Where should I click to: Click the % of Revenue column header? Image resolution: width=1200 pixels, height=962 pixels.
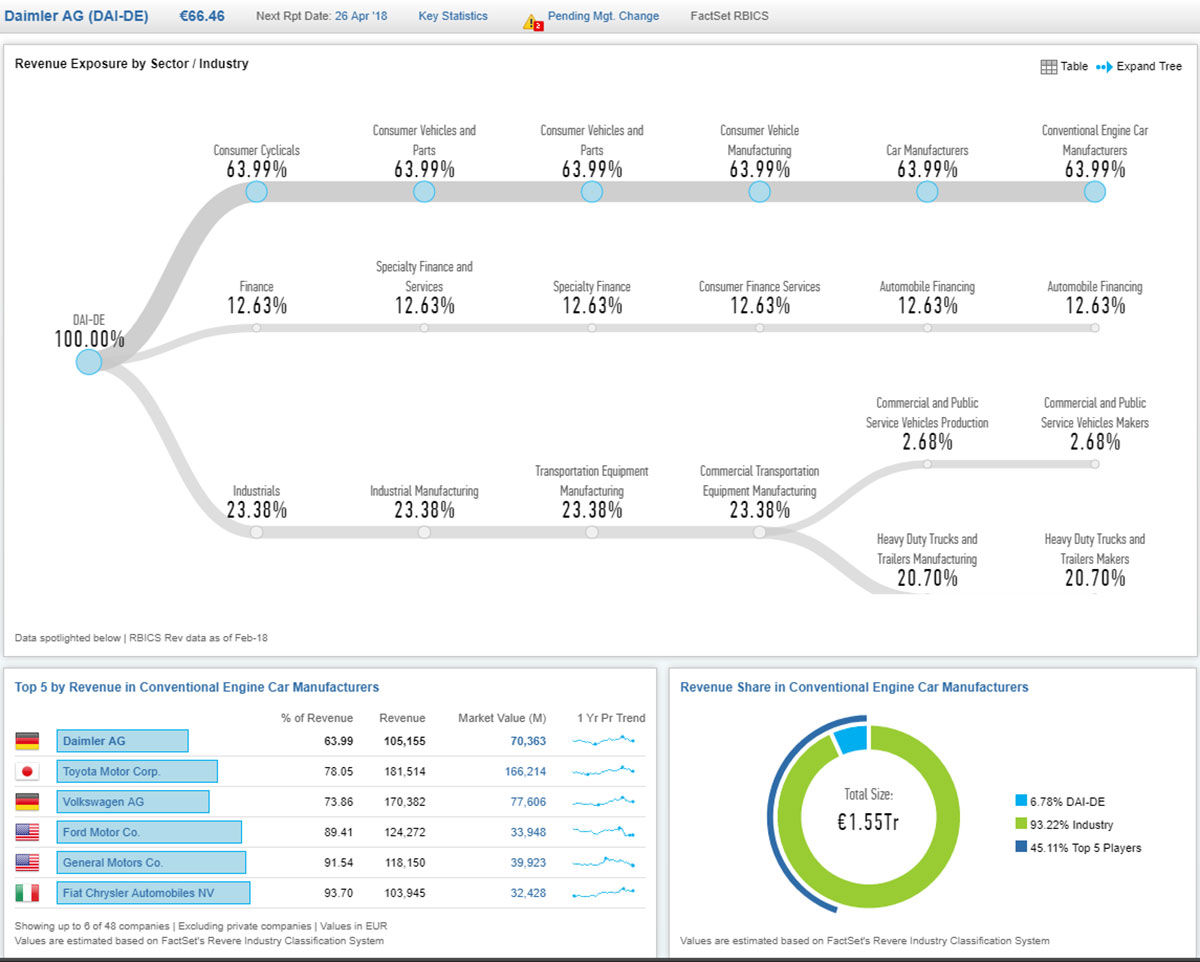pos(317,718)
